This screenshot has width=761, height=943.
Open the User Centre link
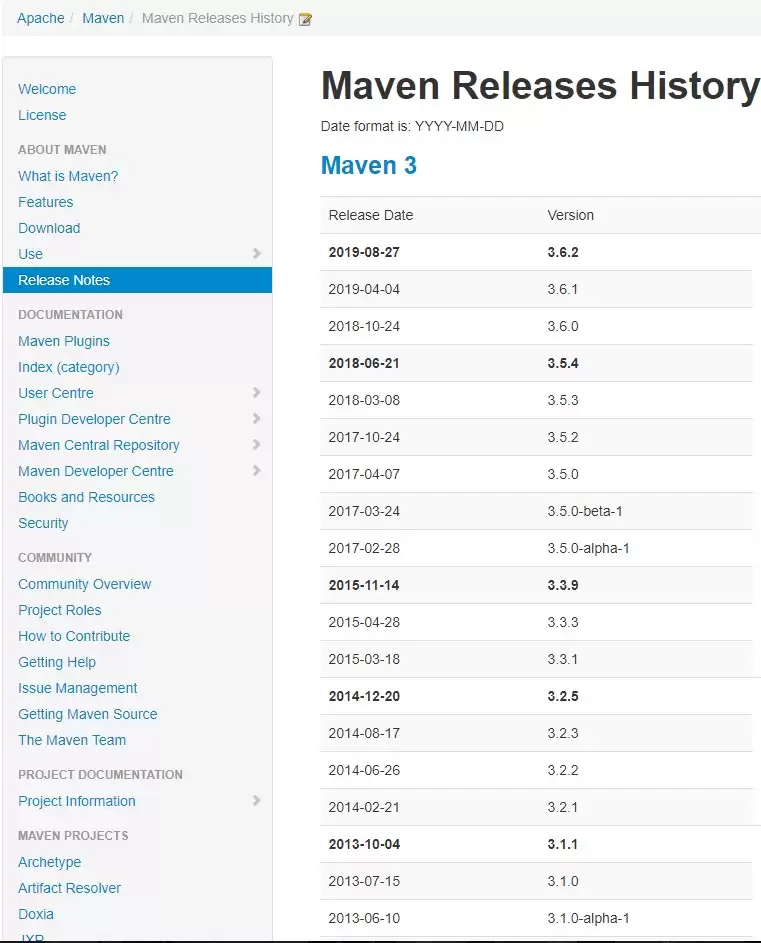click(x=56, y=393)
